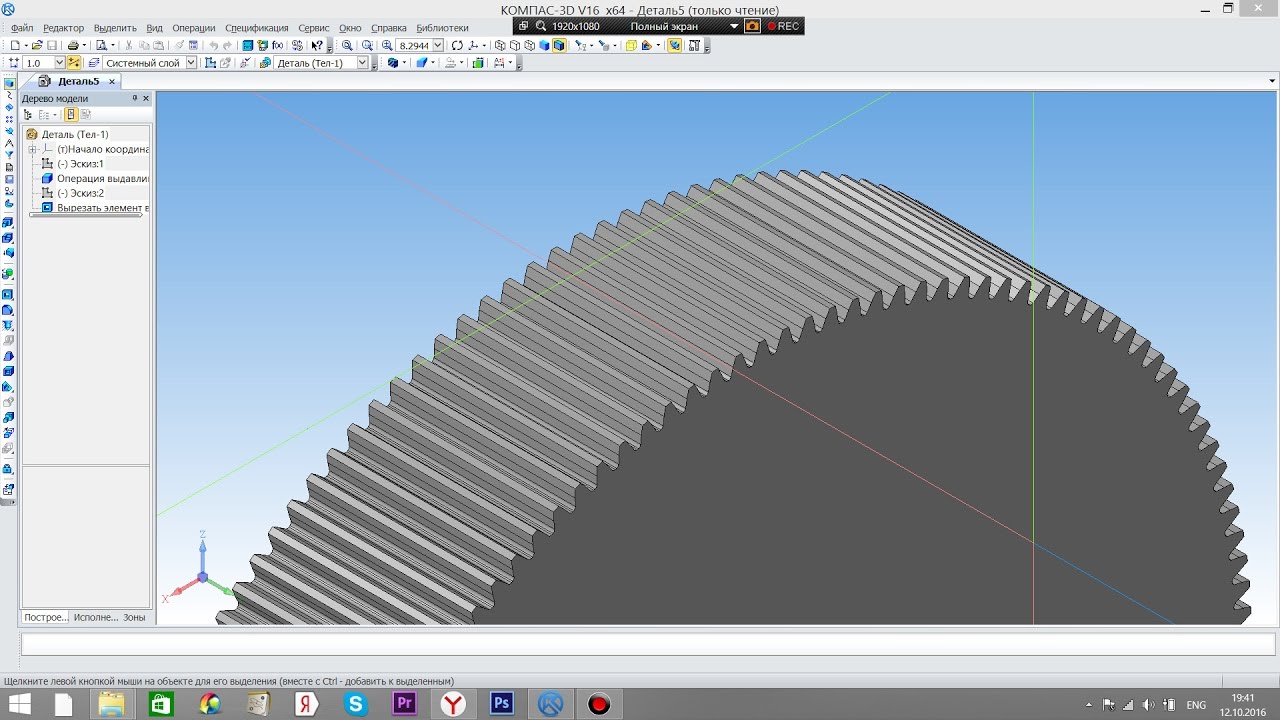Switch to the Зоны bottom tab
The width and height of the screenshot is (1280, 720).
tap(134, 617)
